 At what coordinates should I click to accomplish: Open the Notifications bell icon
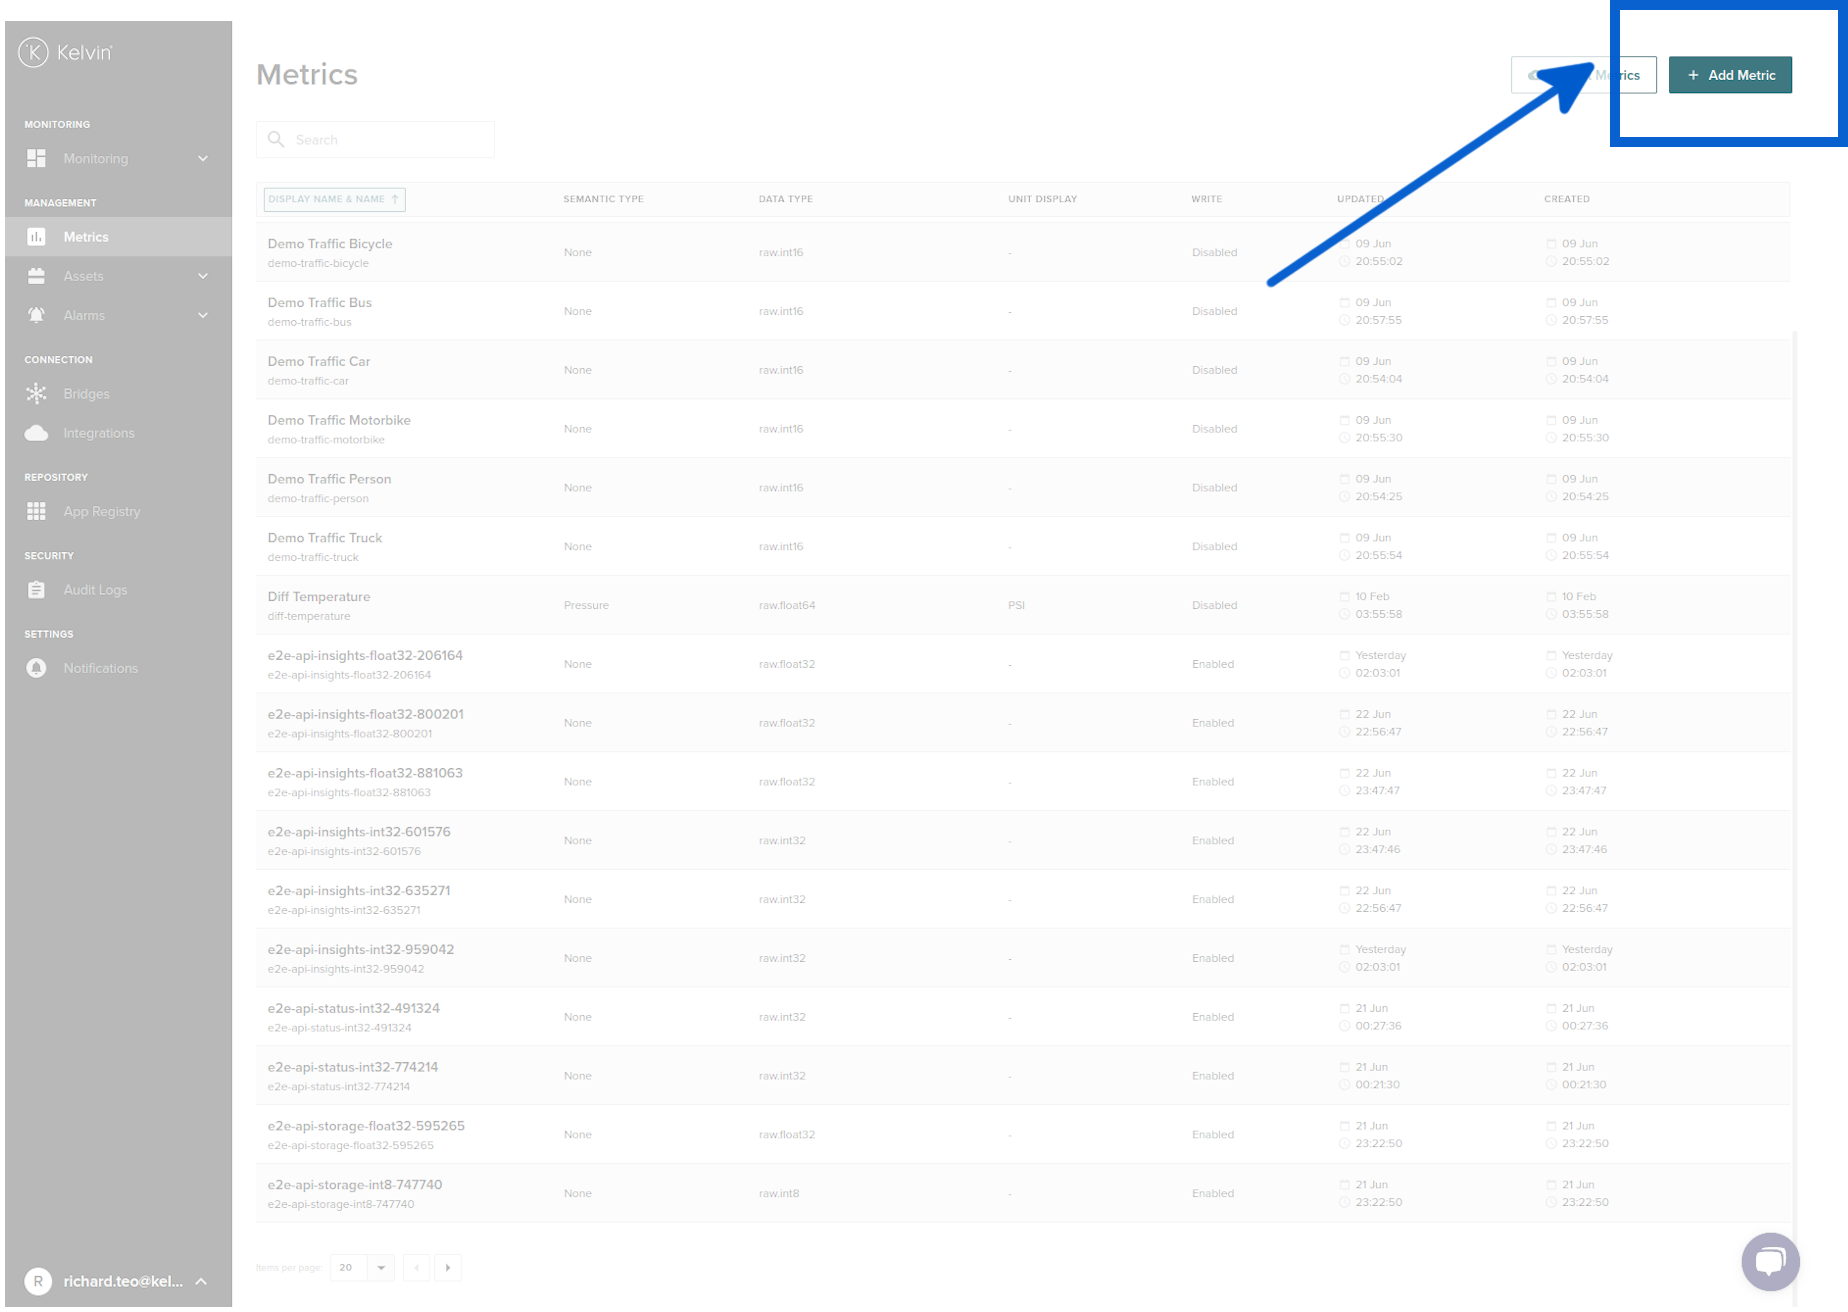click(36, 668)
